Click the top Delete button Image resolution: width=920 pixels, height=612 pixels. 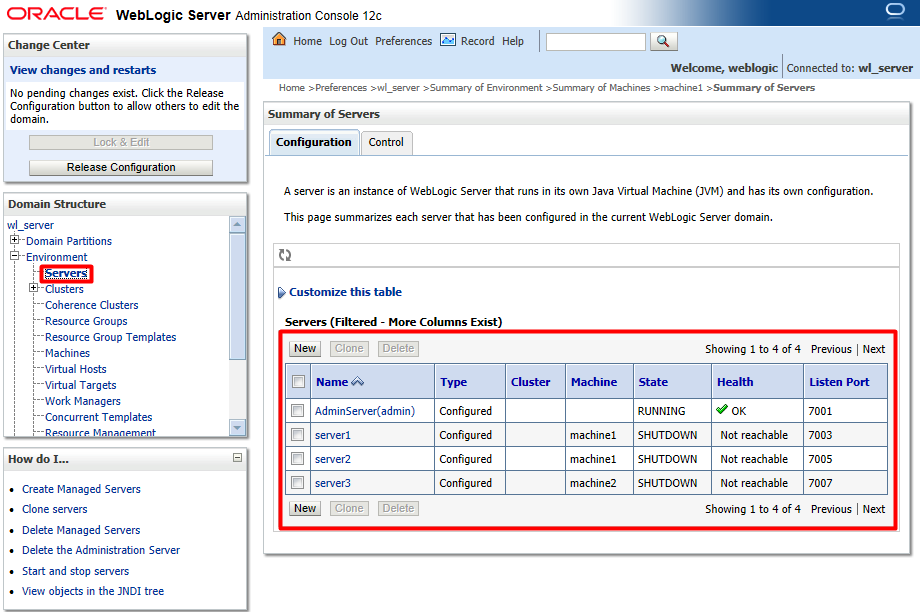tap(398, 349)
